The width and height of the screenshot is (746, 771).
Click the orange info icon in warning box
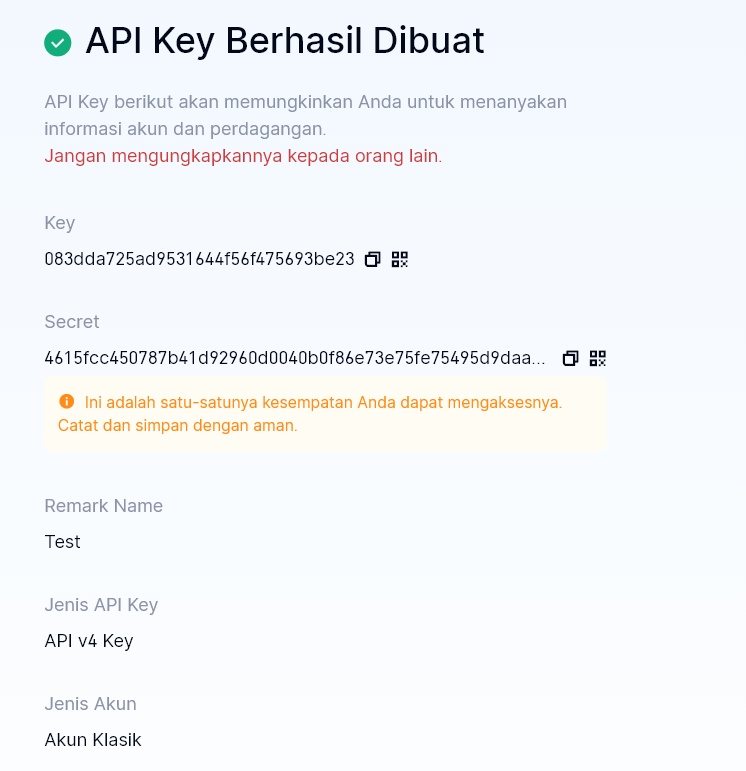pyautogui.click(x=67, y=402)
